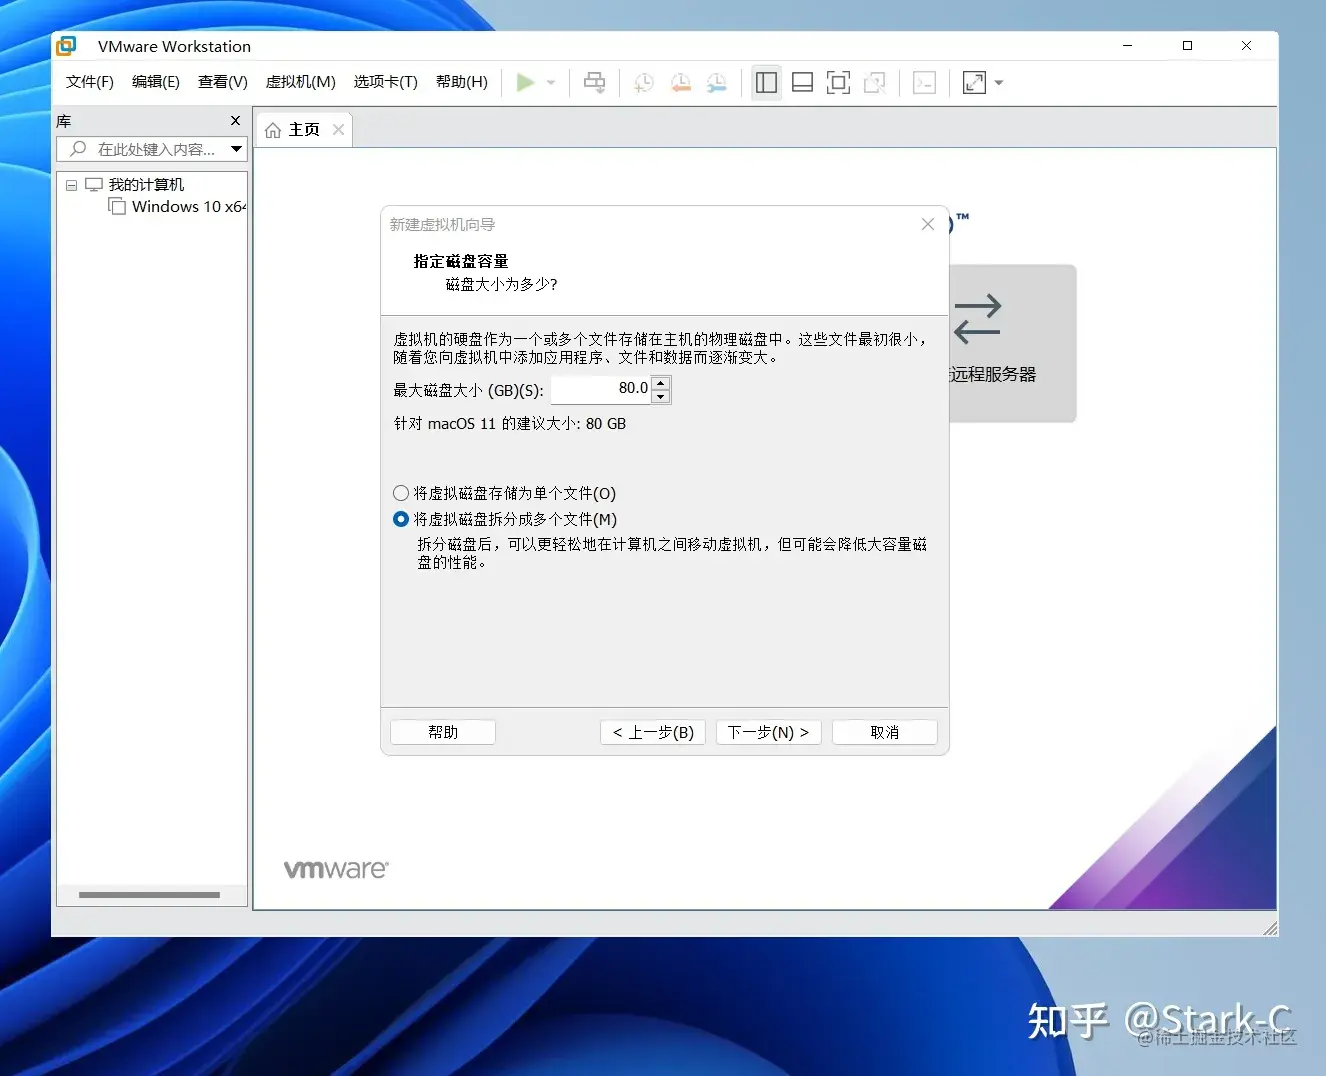Viewport: 1326px width, 1076px height.
Task: Click the maximum disk size input field
Action: pyautogui.click(x=600, y=389)
